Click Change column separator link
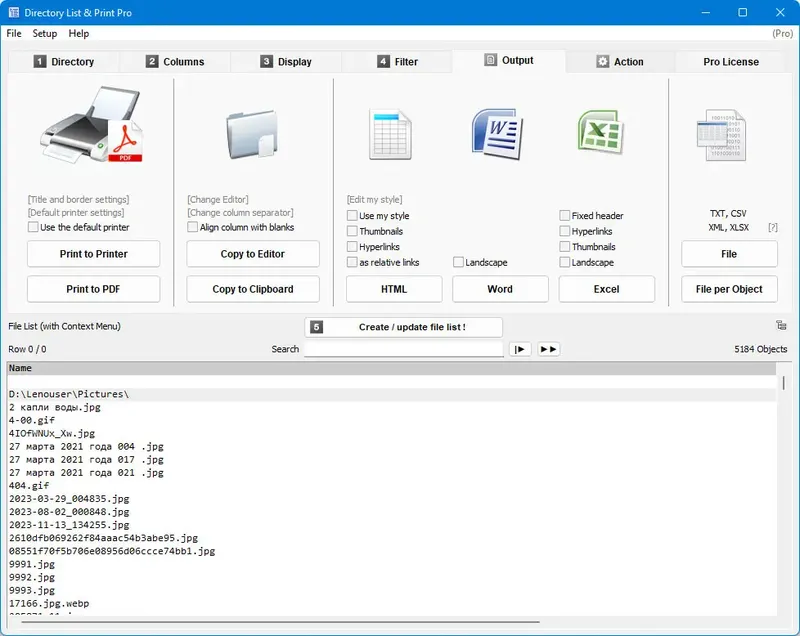 240,213
